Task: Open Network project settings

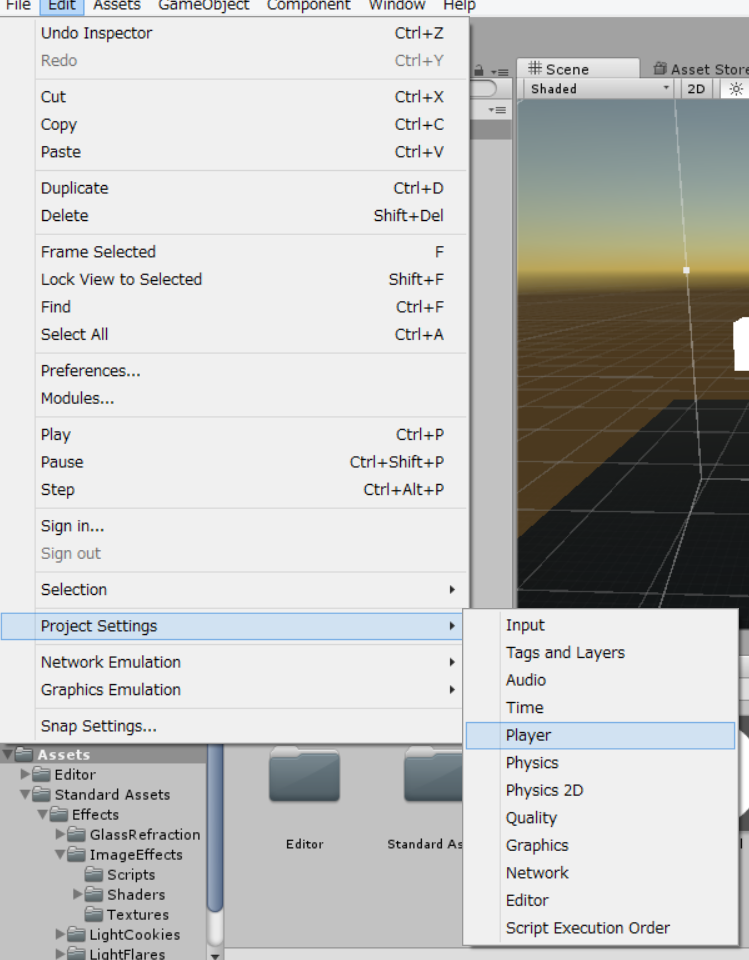Action: (x=600, y=873)
